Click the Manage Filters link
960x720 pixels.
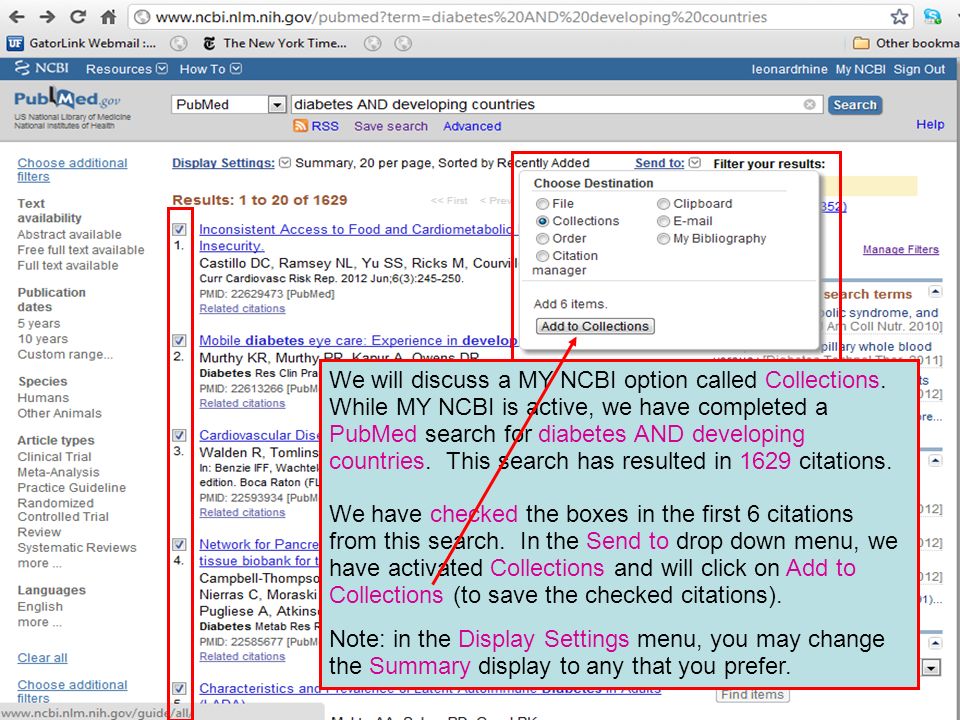click(901, 249)
